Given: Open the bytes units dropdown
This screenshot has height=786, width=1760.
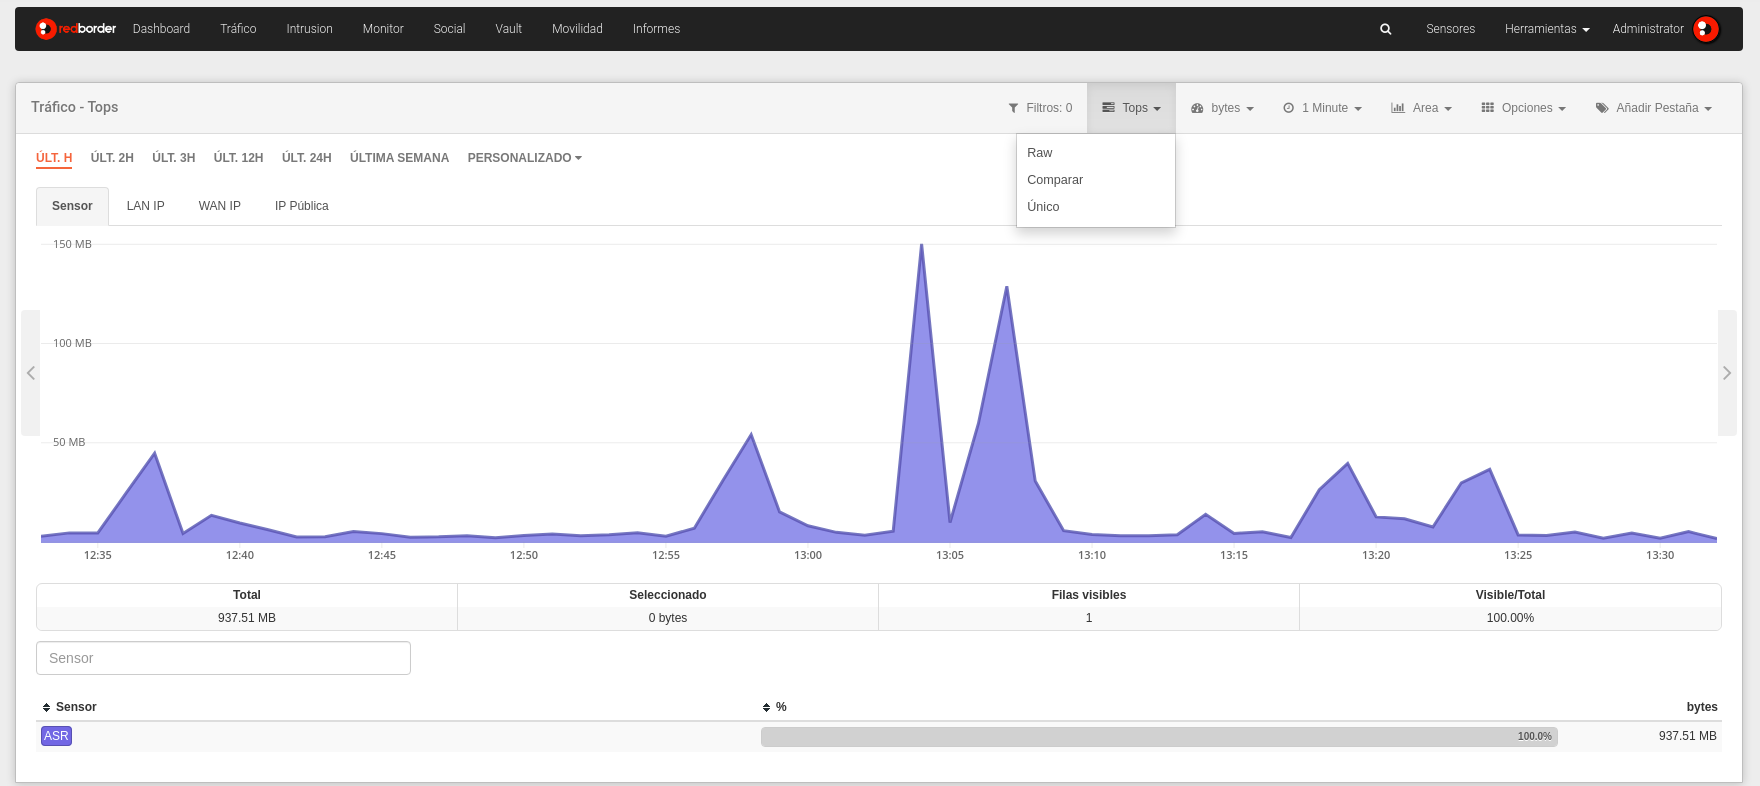Looking at the screenshot, I should coord(1222,108).
